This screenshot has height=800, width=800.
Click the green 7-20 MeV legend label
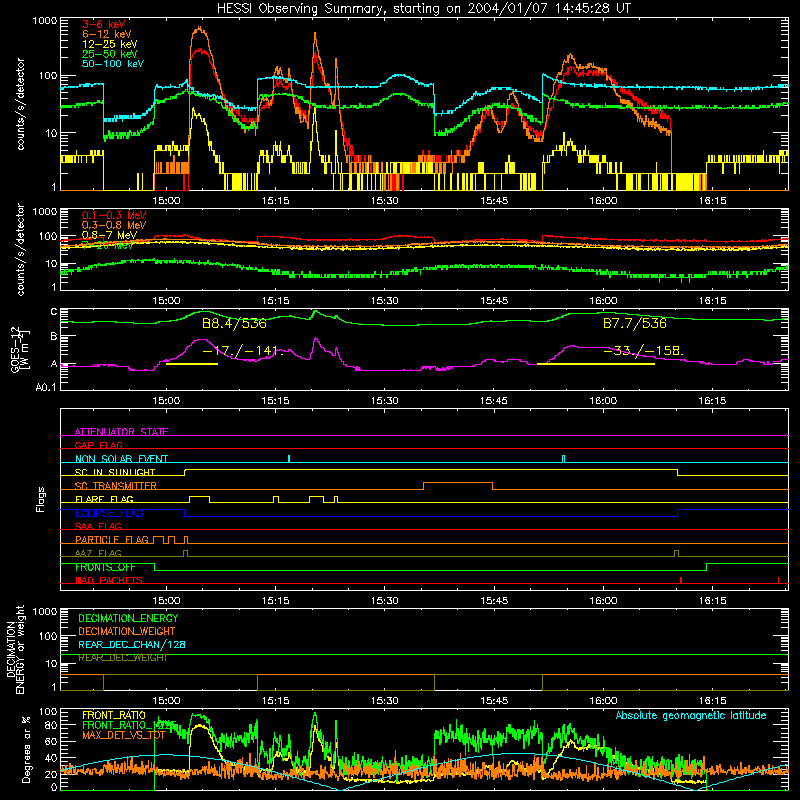coord(107,245)
